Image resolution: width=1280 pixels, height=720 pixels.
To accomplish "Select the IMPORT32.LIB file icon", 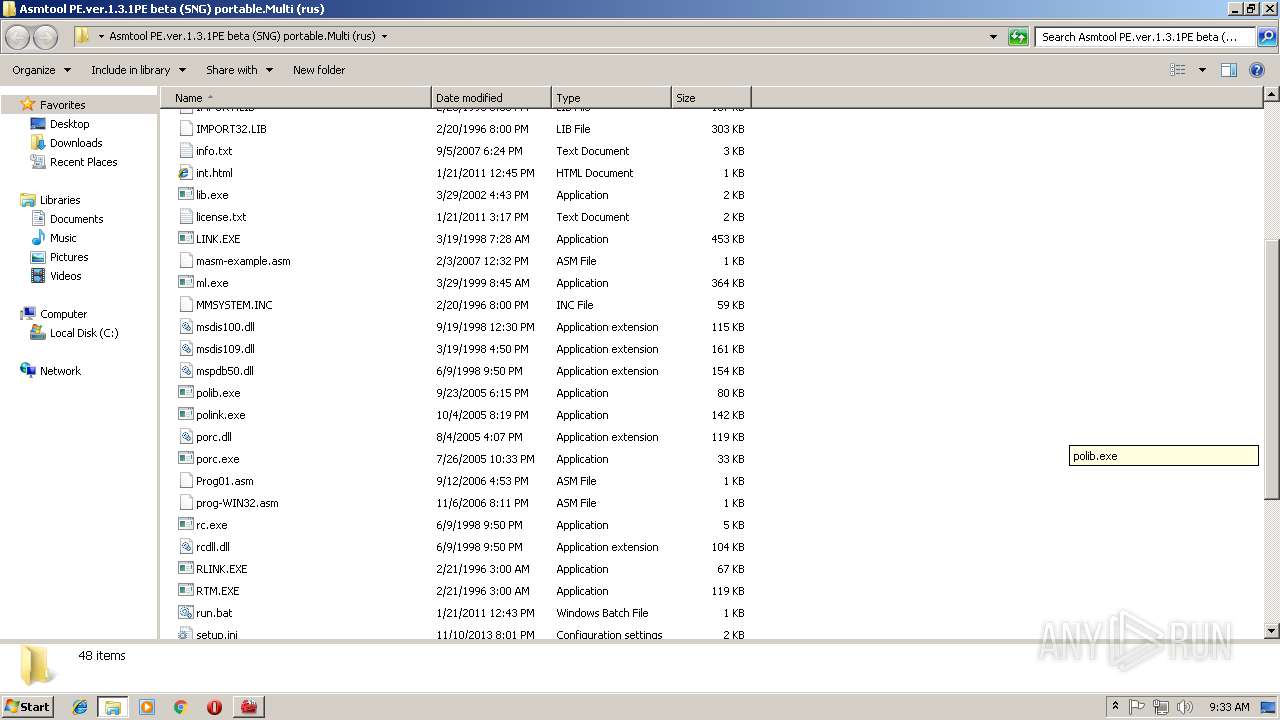I will (185, 129).
